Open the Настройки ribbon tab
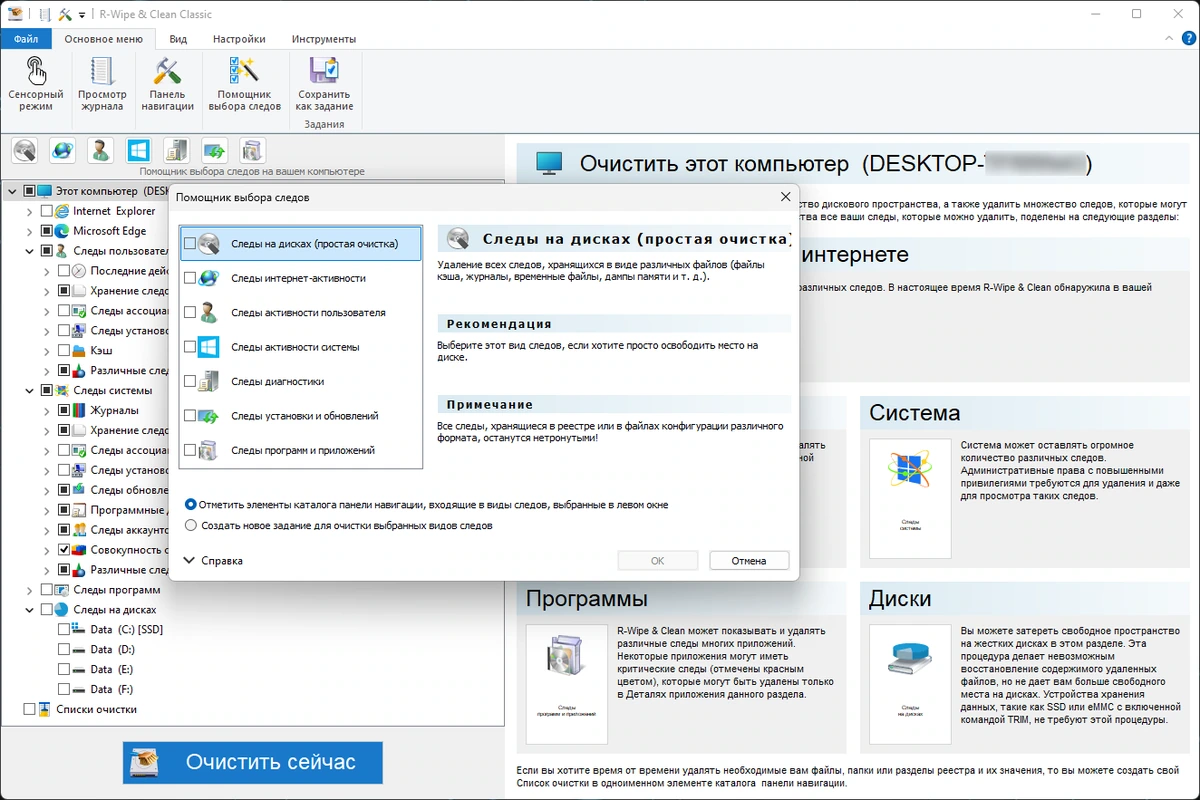1200x800 pixels. 239,39
